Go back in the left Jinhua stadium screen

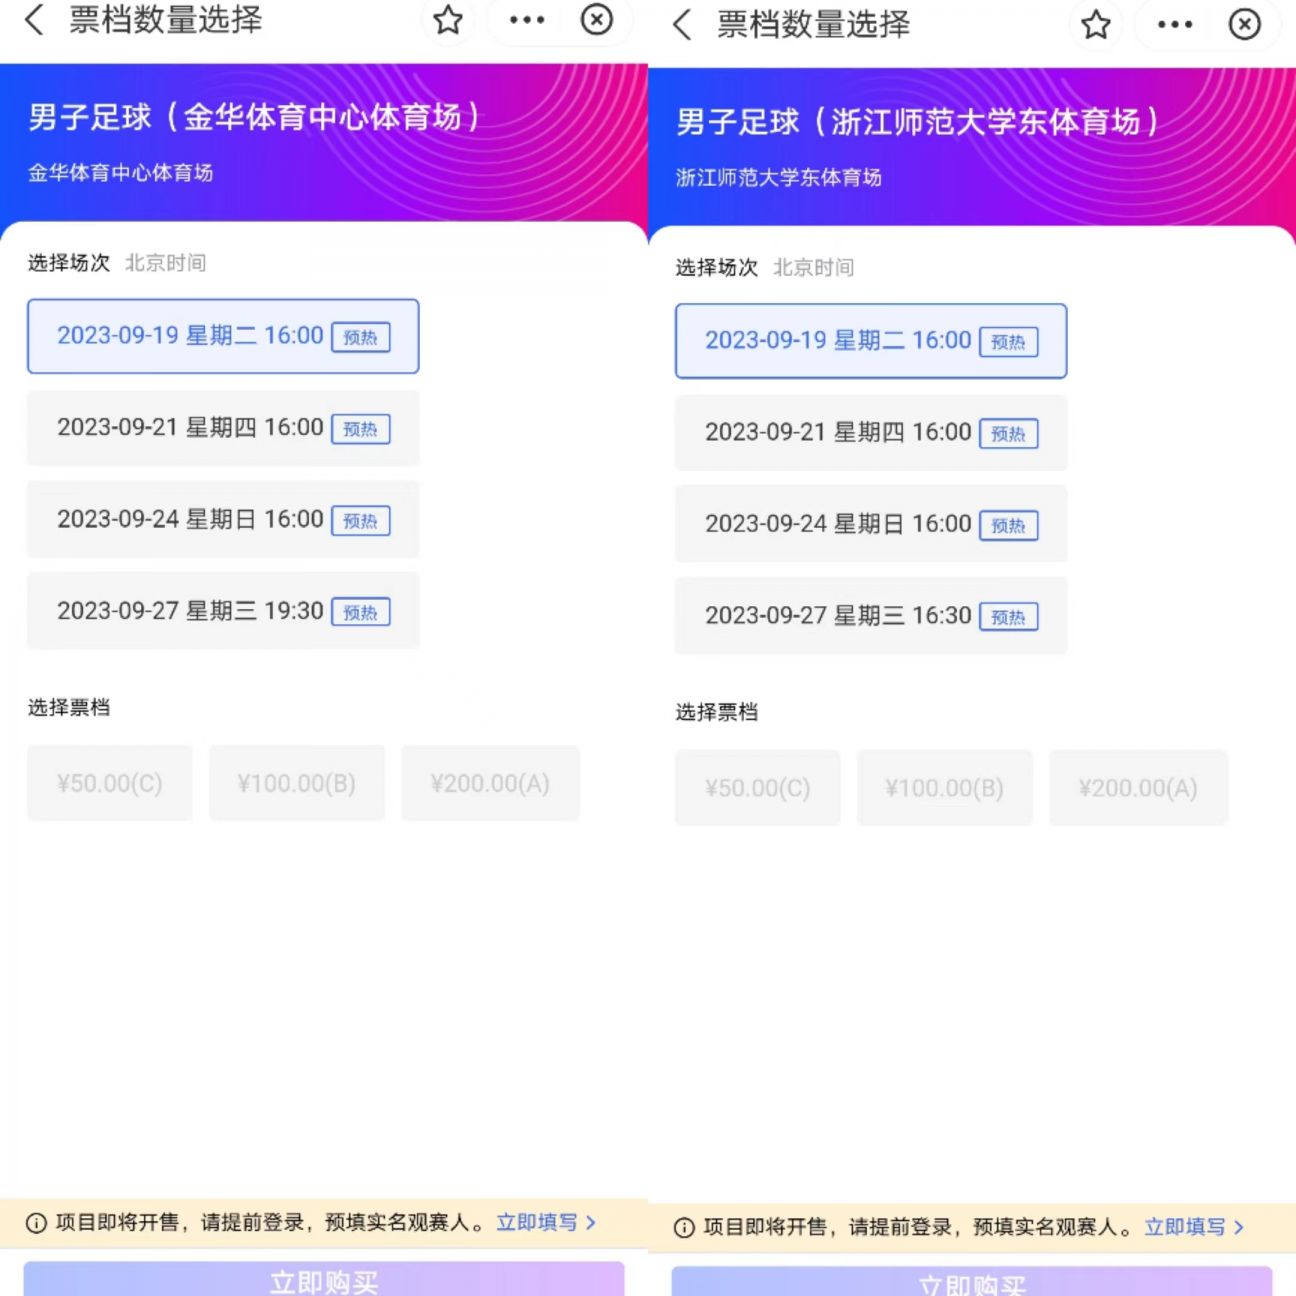point(34,19)
